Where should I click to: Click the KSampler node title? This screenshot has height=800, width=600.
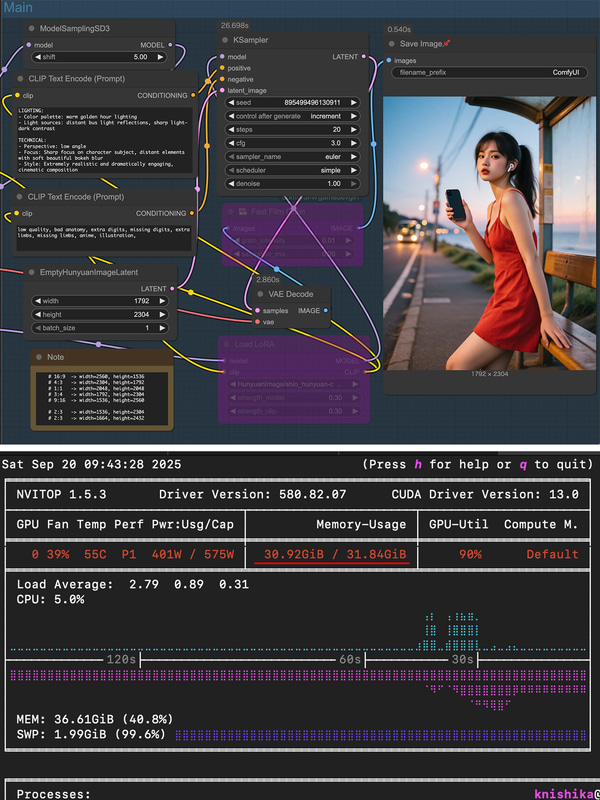point(251,40)
